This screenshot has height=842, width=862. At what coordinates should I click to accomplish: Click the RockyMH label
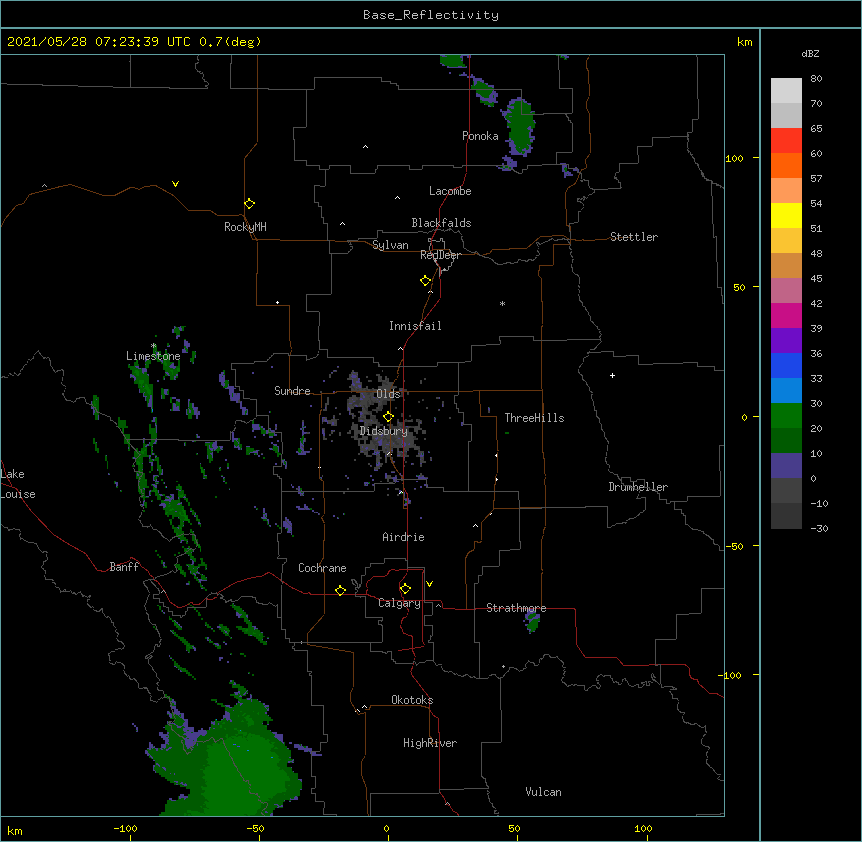(x=245, y=227)
